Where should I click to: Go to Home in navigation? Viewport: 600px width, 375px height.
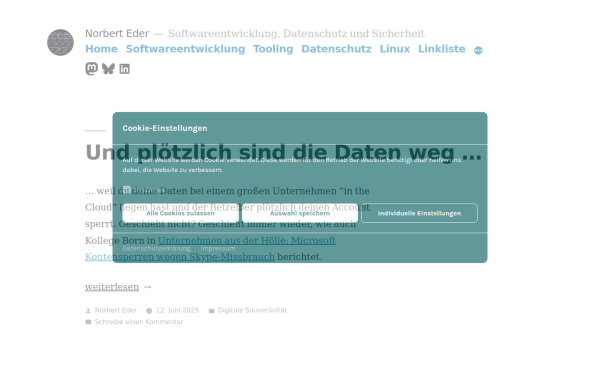101,49
